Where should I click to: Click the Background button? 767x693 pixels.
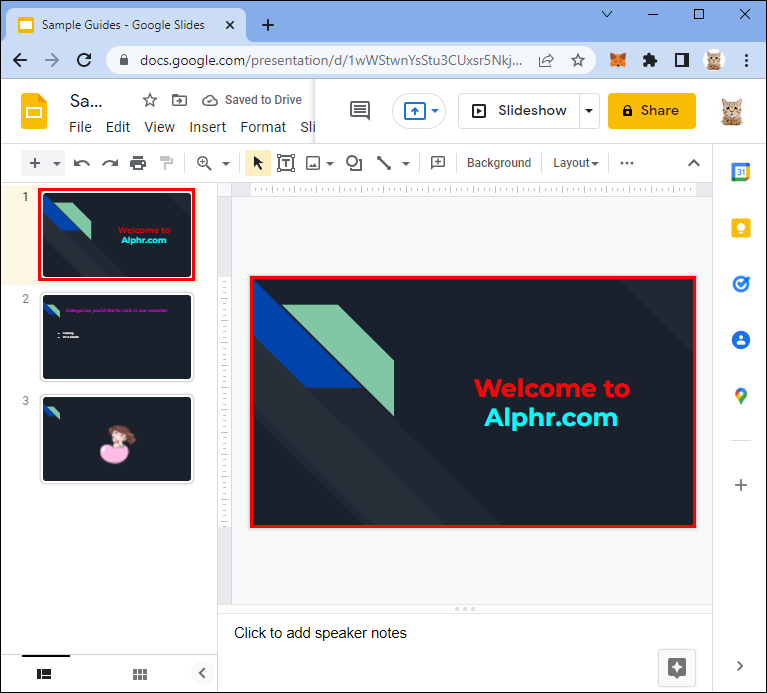[499, 163]
